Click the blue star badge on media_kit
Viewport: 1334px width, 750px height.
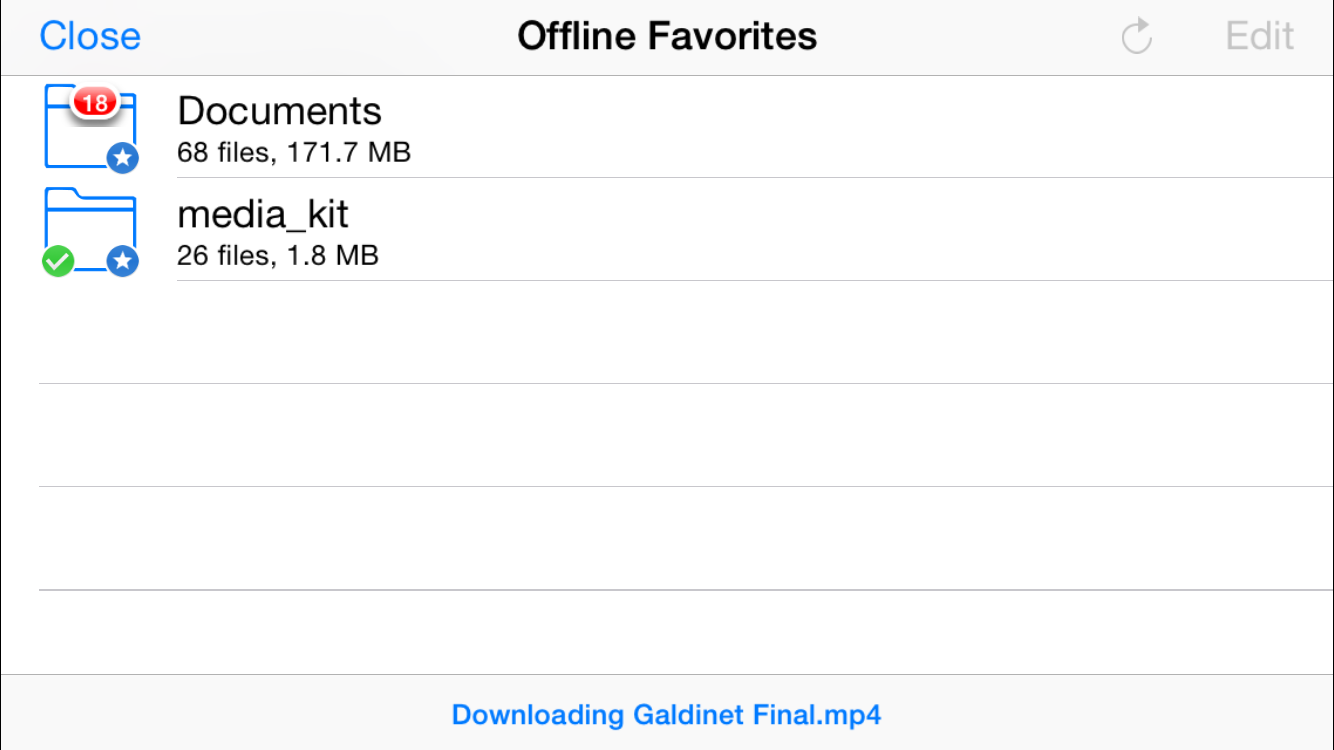pos(122,261)
